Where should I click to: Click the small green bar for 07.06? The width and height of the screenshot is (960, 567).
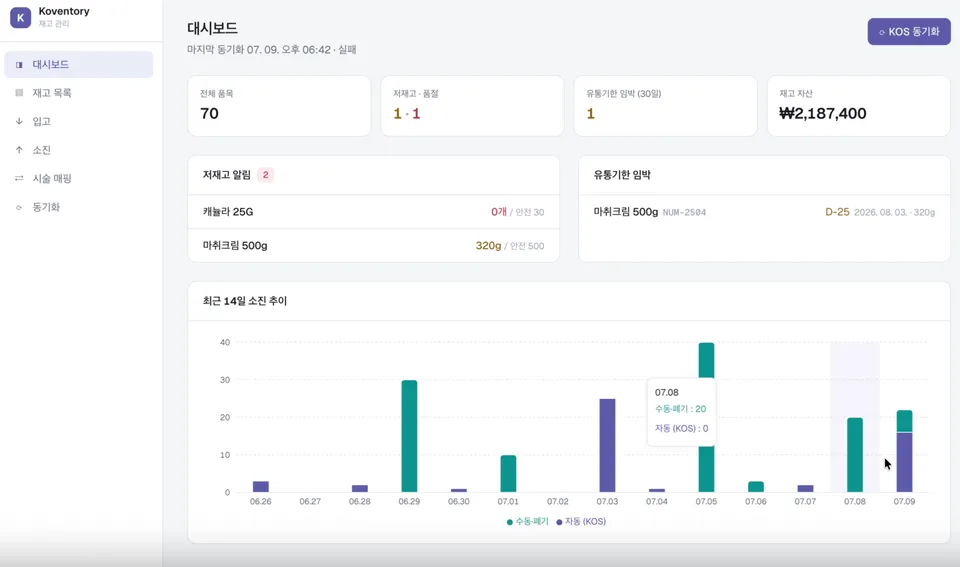click(756, 487)
